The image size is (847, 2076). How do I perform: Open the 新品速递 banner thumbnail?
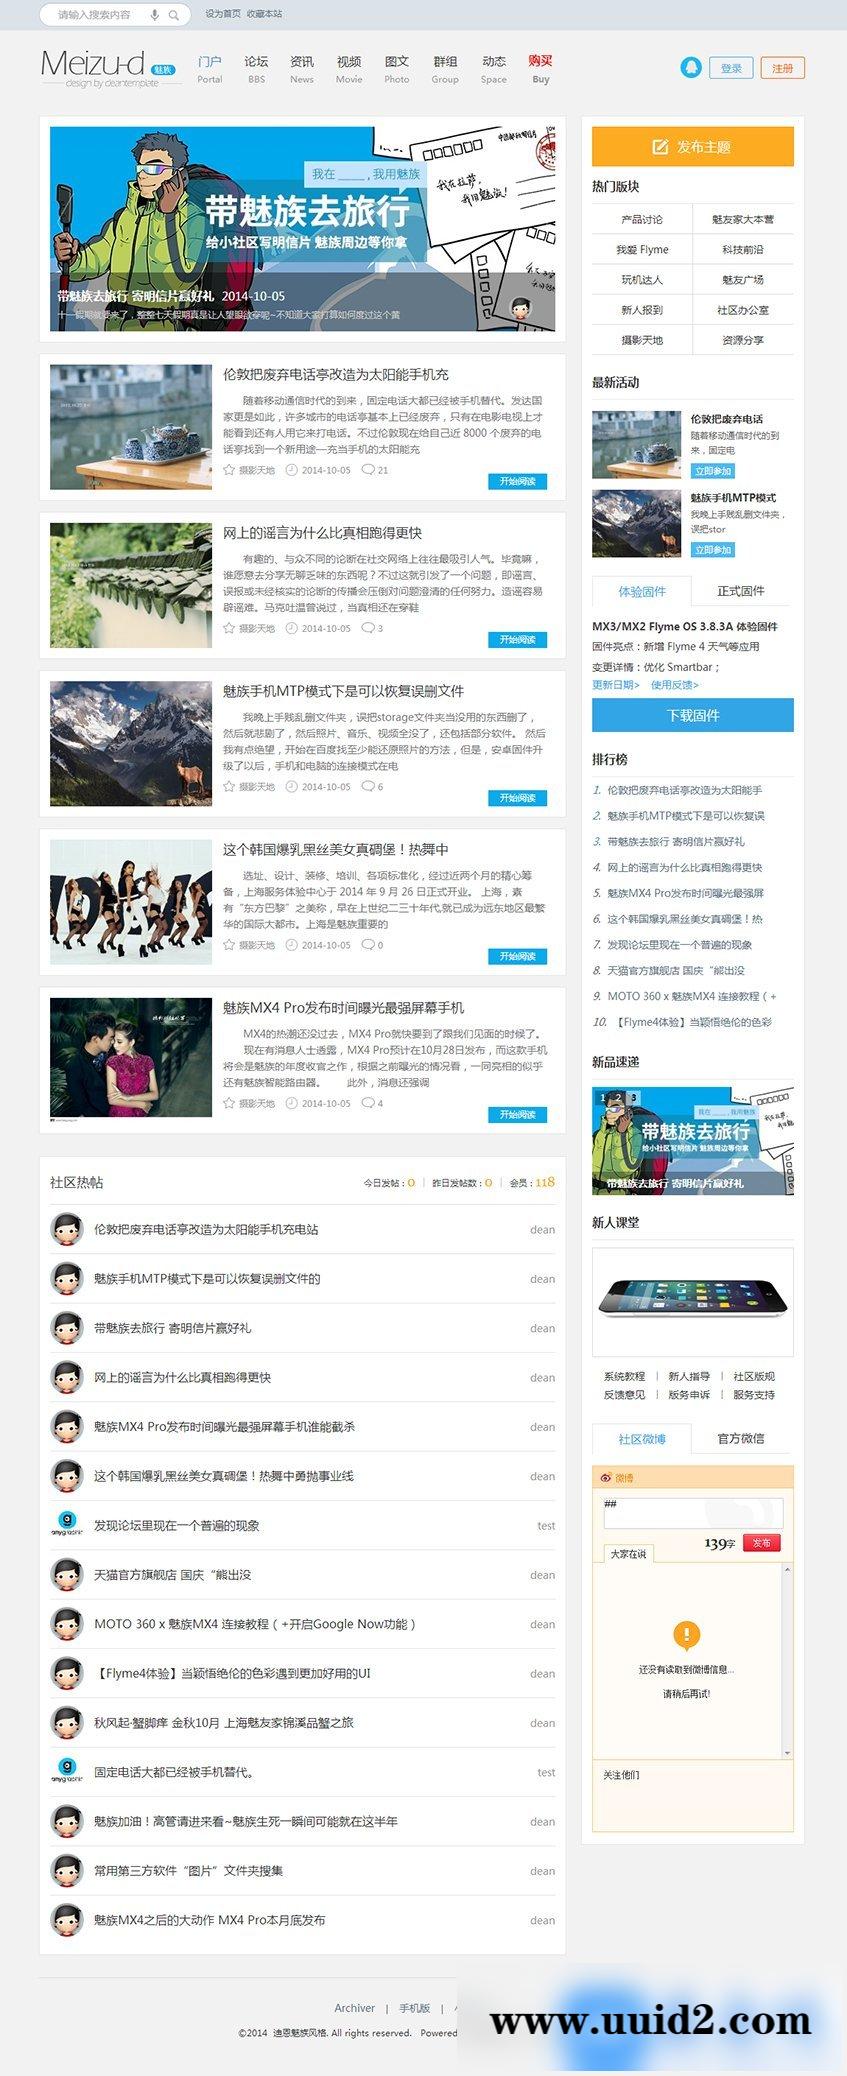pos(693,1141)
